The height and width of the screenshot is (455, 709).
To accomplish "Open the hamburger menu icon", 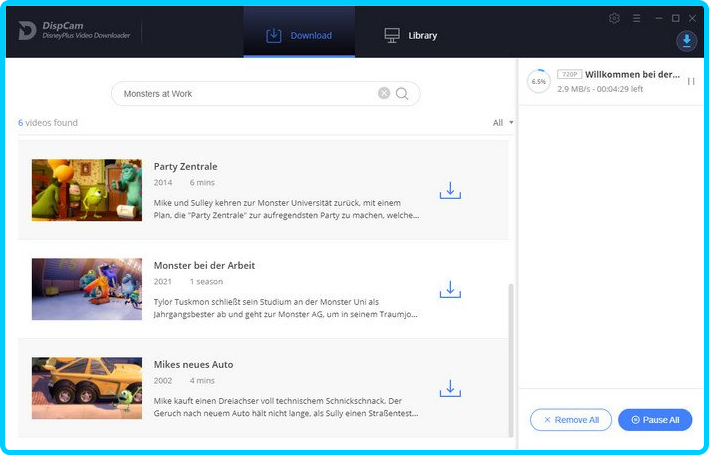I will [x=637, y=18].
